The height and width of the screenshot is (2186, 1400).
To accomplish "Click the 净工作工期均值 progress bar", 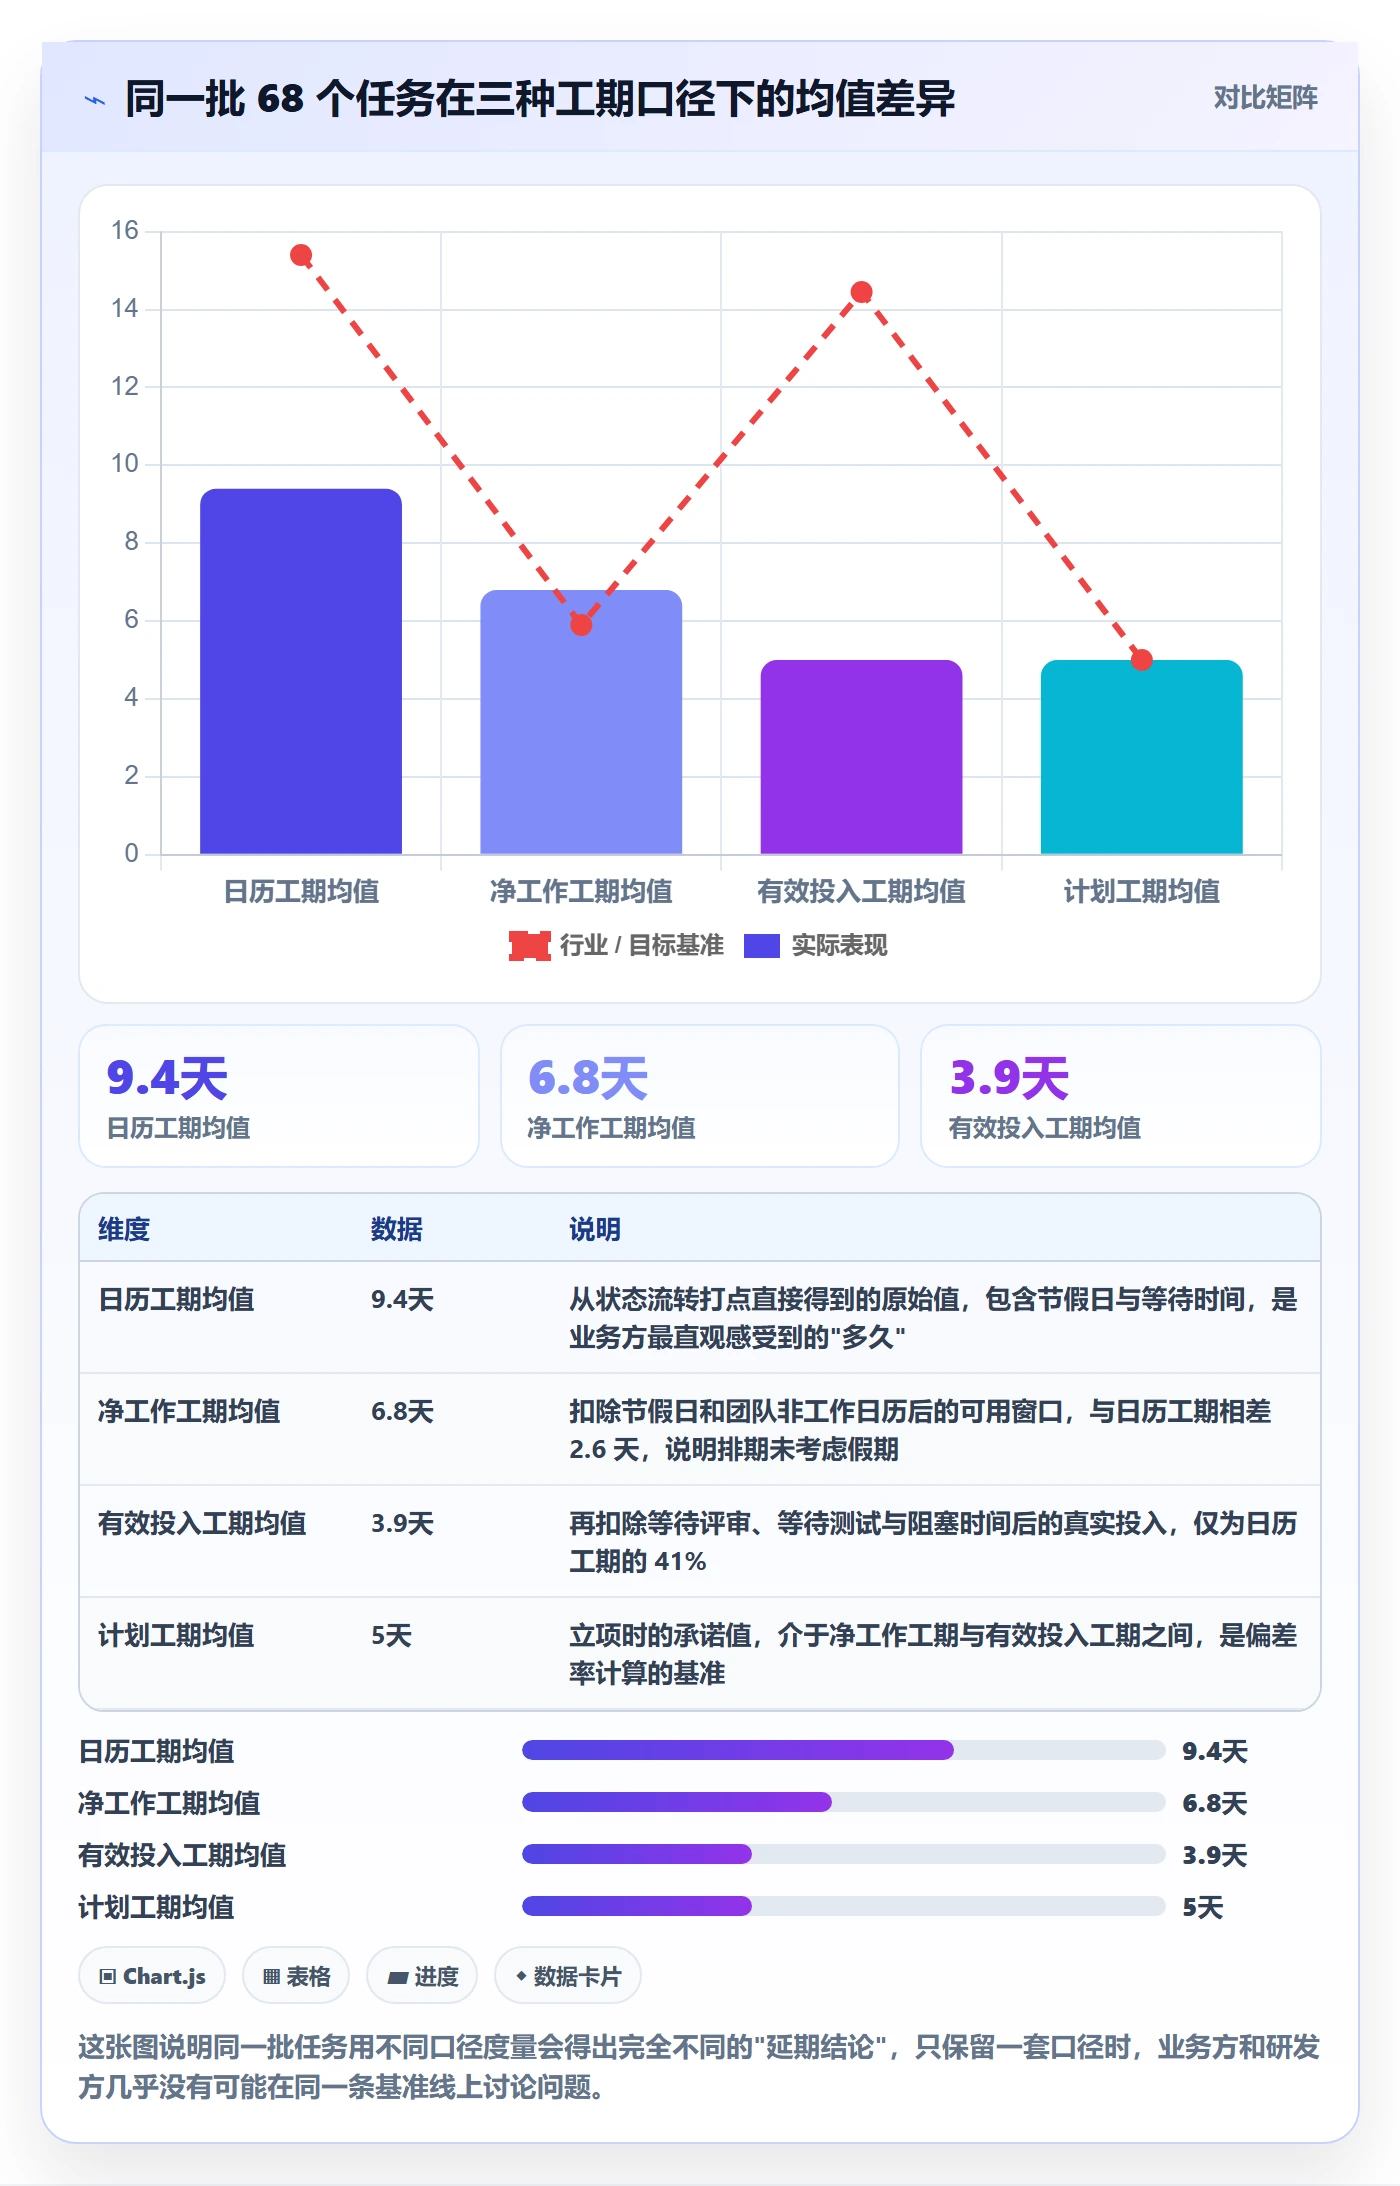I will click(x=843, y=1802).
